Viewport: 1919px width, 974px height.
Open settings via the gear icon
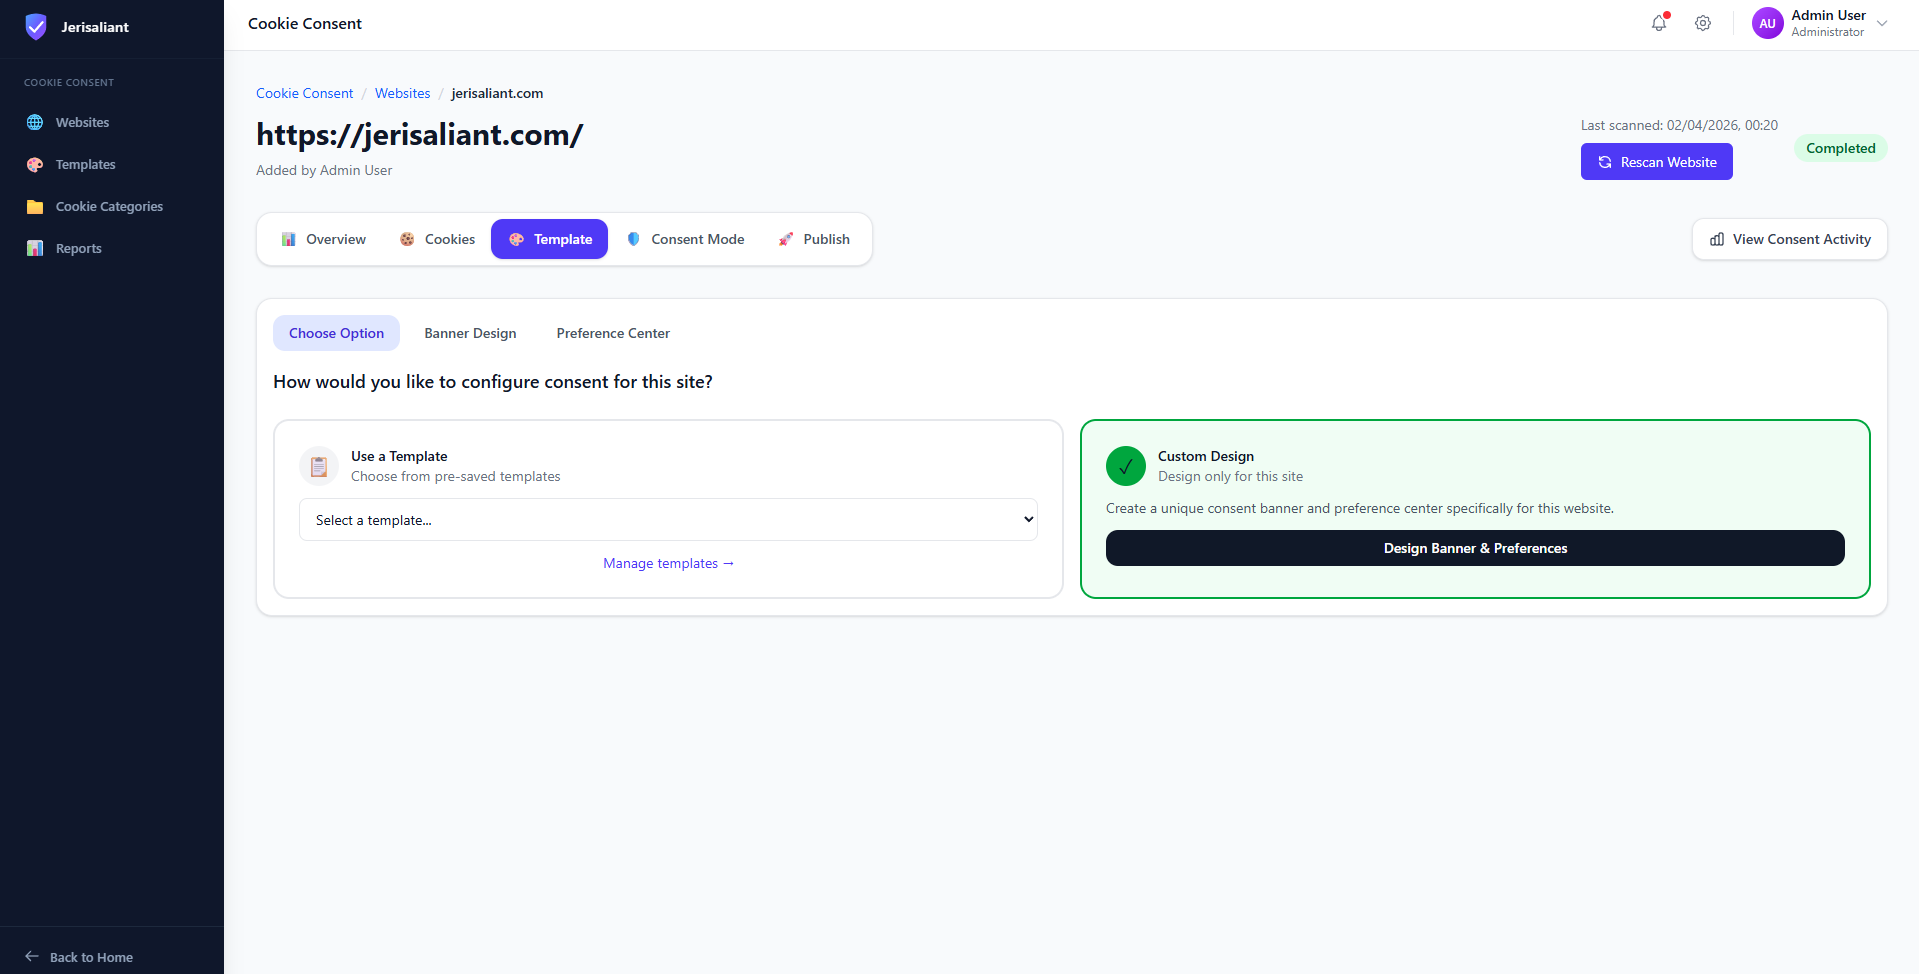(1703, 23)
